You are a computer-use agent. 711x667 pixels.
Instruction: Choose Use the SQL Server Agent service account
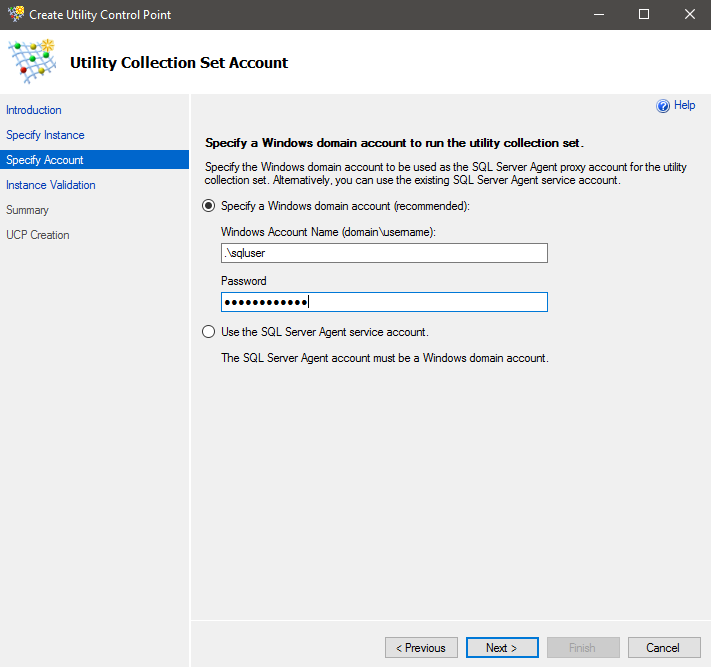coord(209,332)
